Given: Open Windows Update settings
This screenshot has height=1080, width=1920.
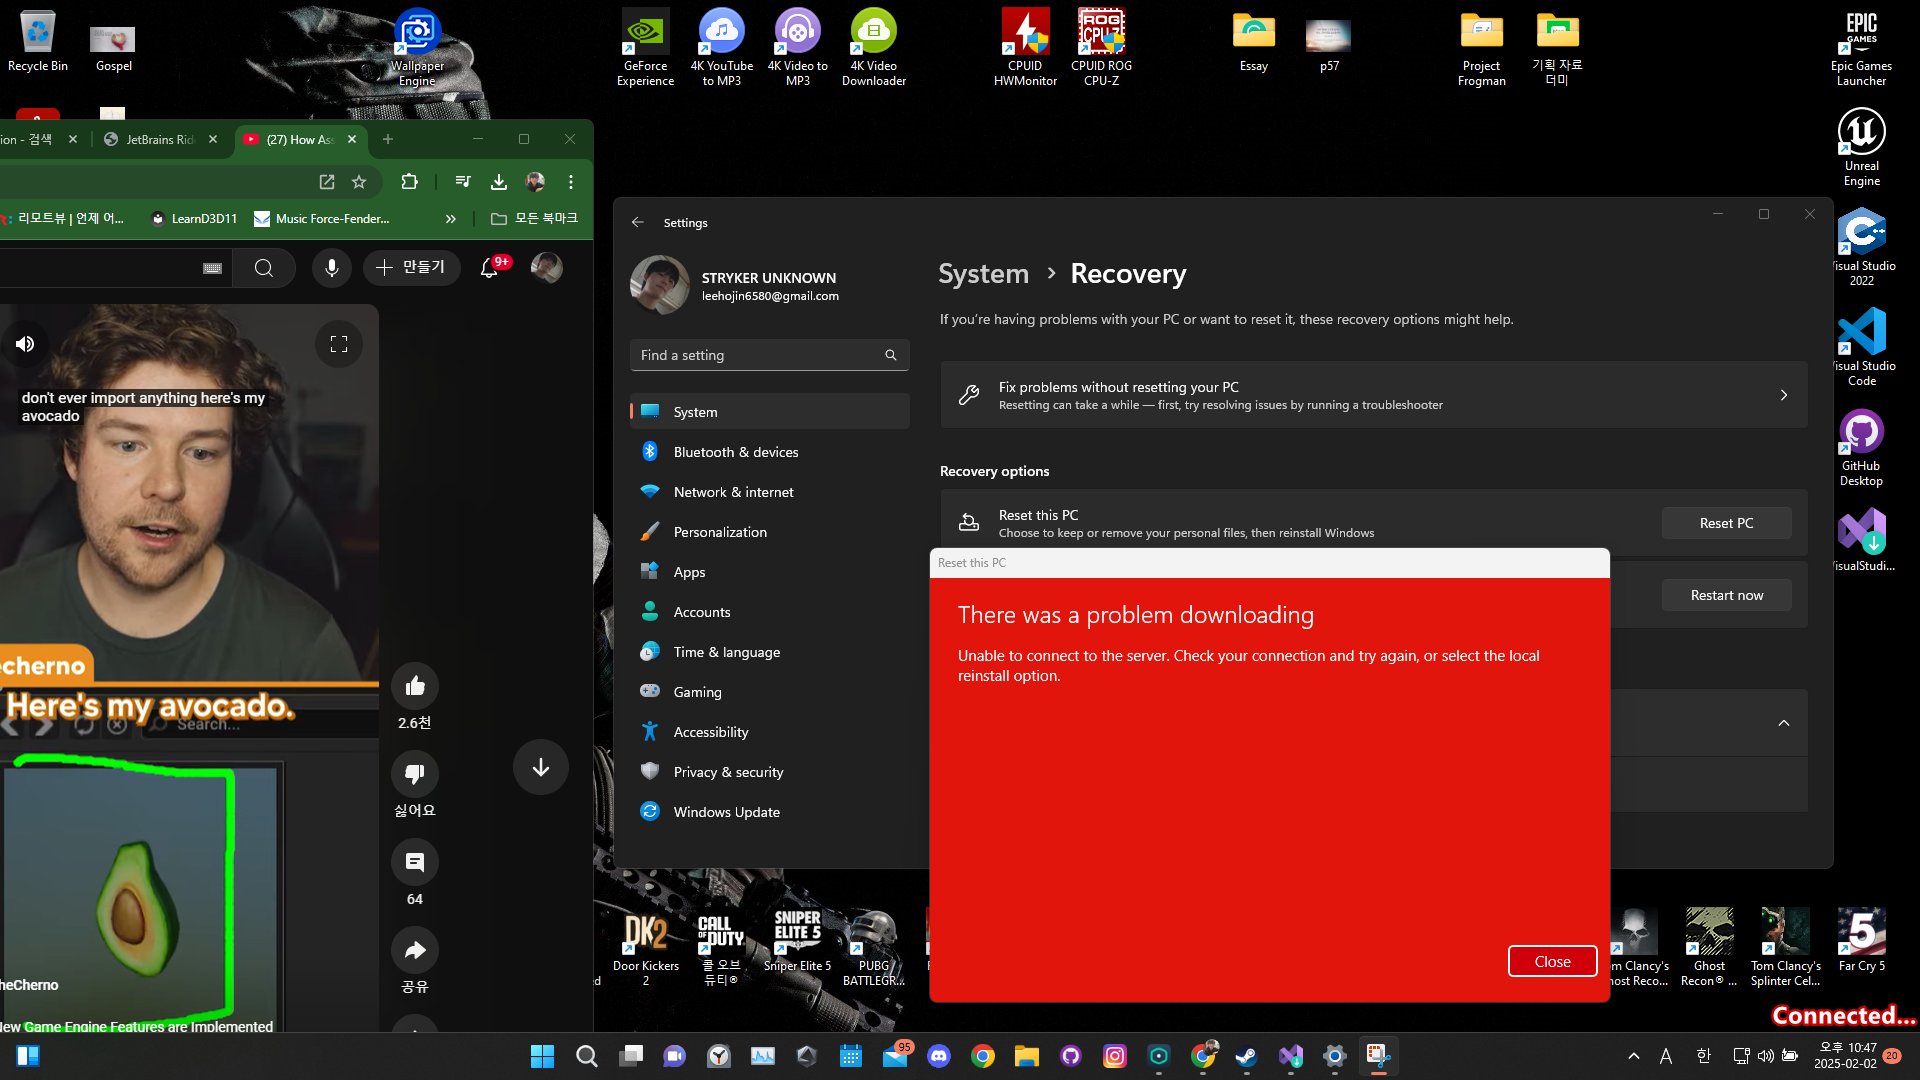Looking at the screenshot, I should tap(769, 812).
